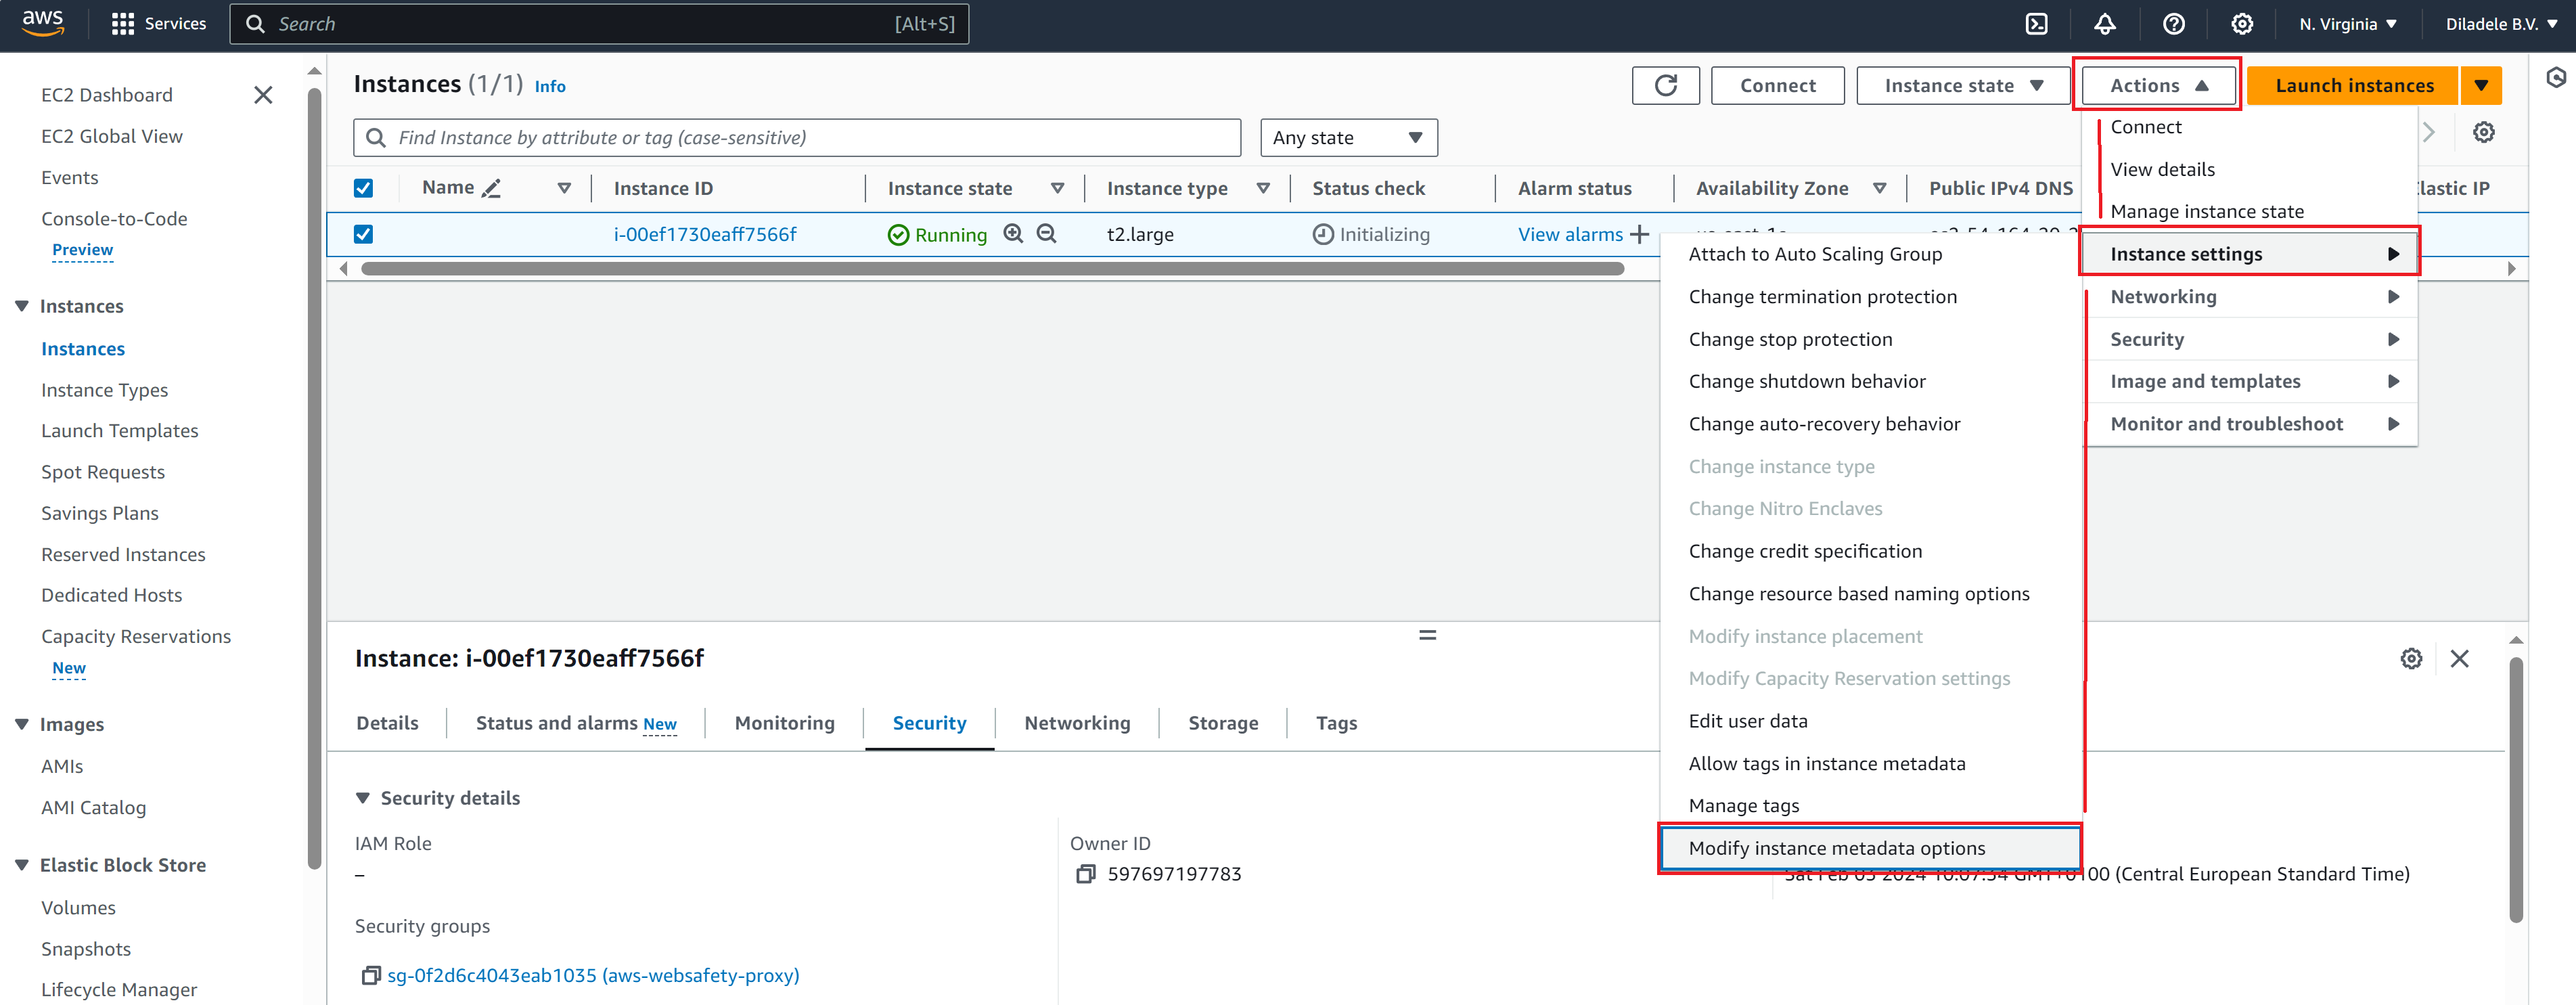Open the Info link next to Instances
The width and height of the screenshot is (2576, 1005).
(550, 87)
